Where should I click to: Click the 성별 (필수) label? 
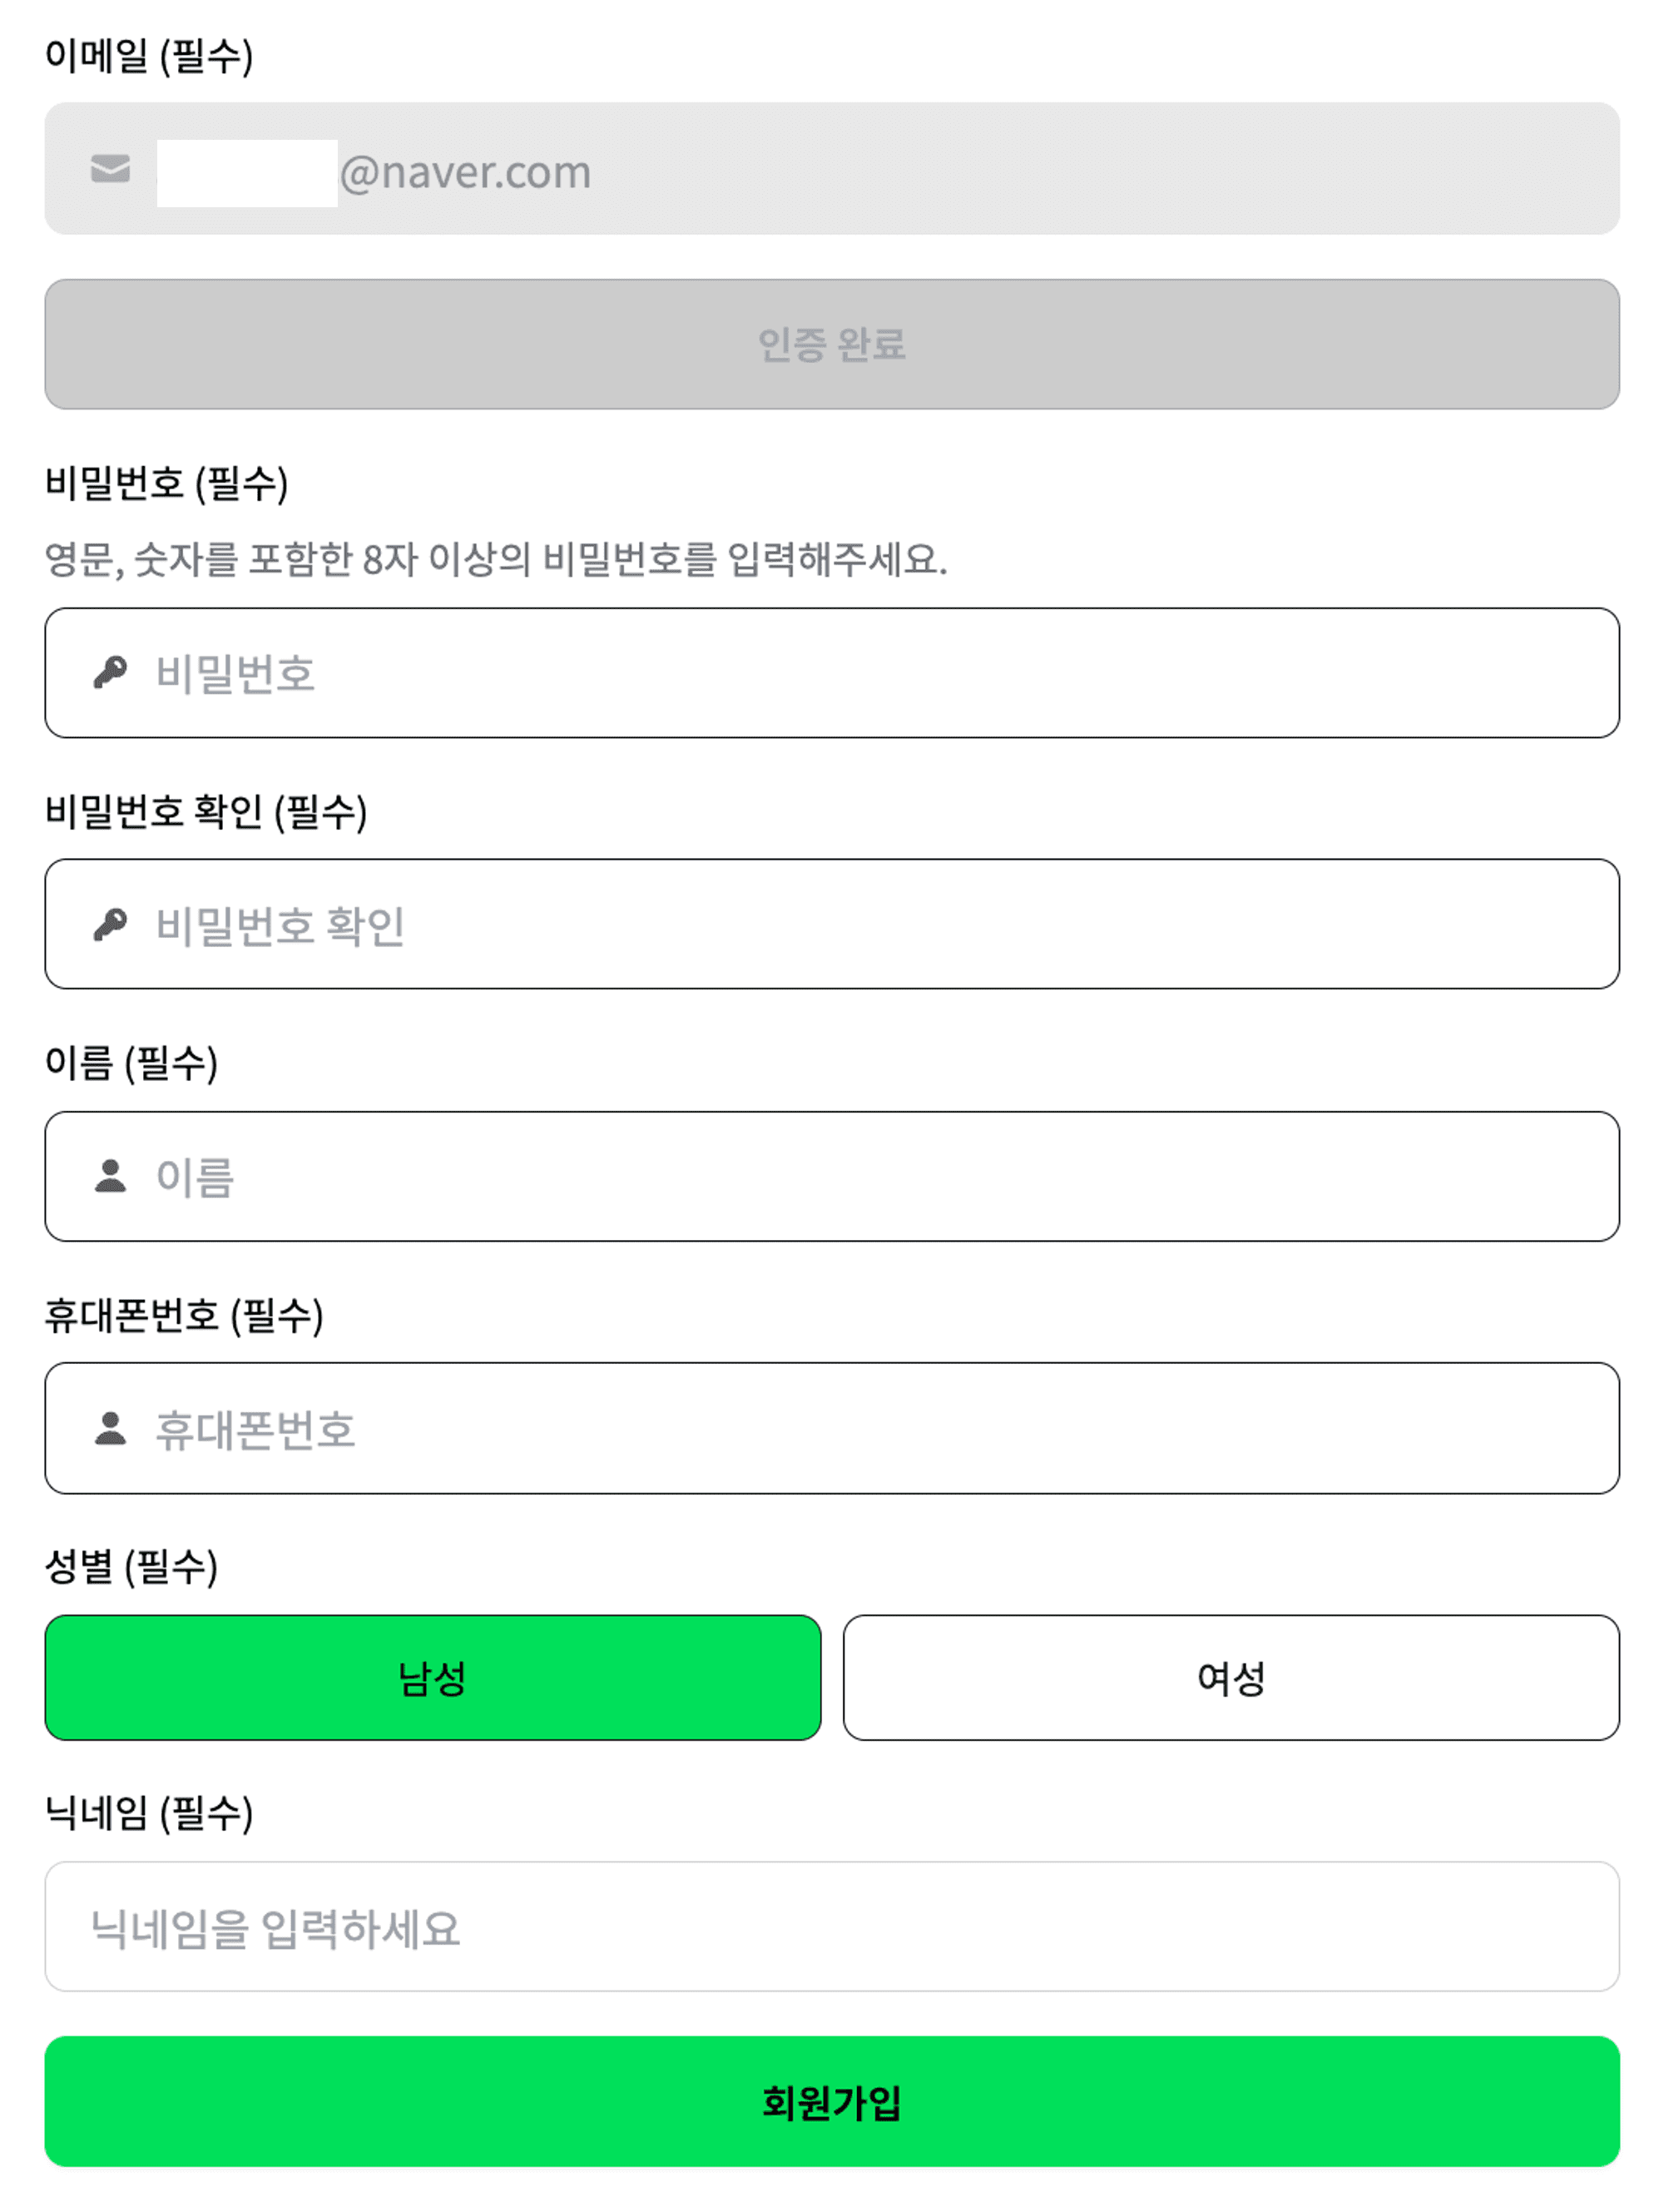pyautogui.click(x=131, y=1566)
